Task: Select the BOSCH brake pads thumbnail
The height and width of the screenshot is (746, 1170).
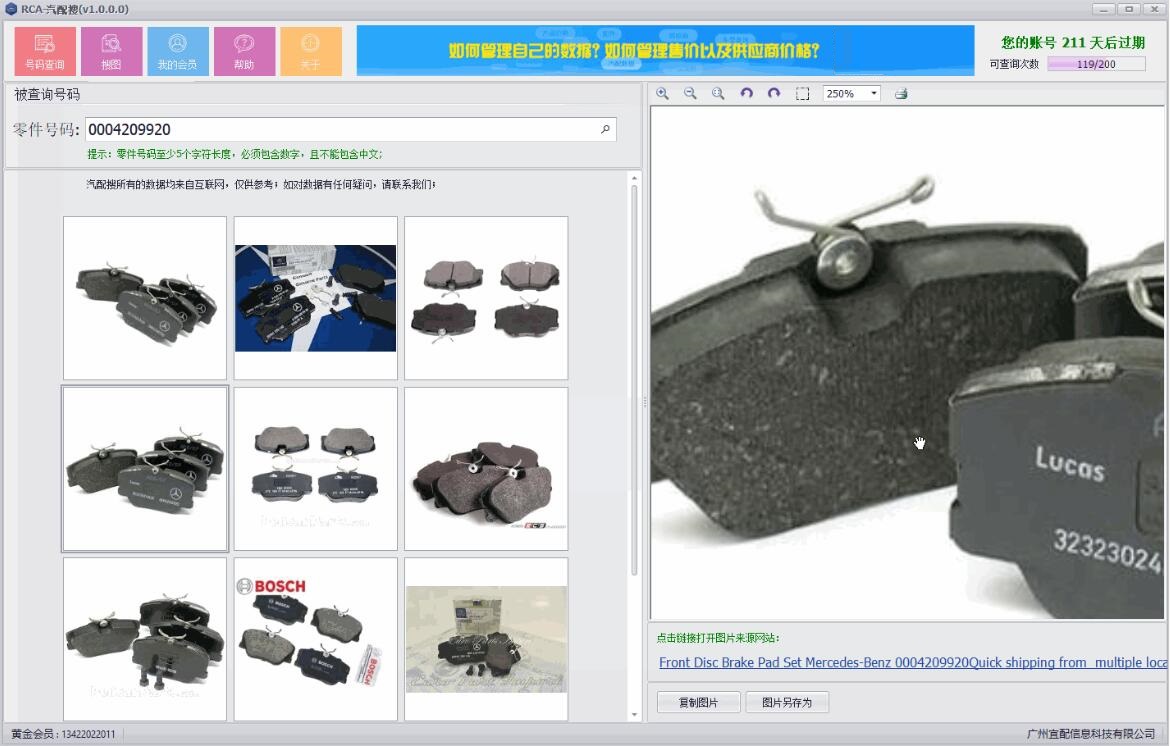Action: pos(316,639)
